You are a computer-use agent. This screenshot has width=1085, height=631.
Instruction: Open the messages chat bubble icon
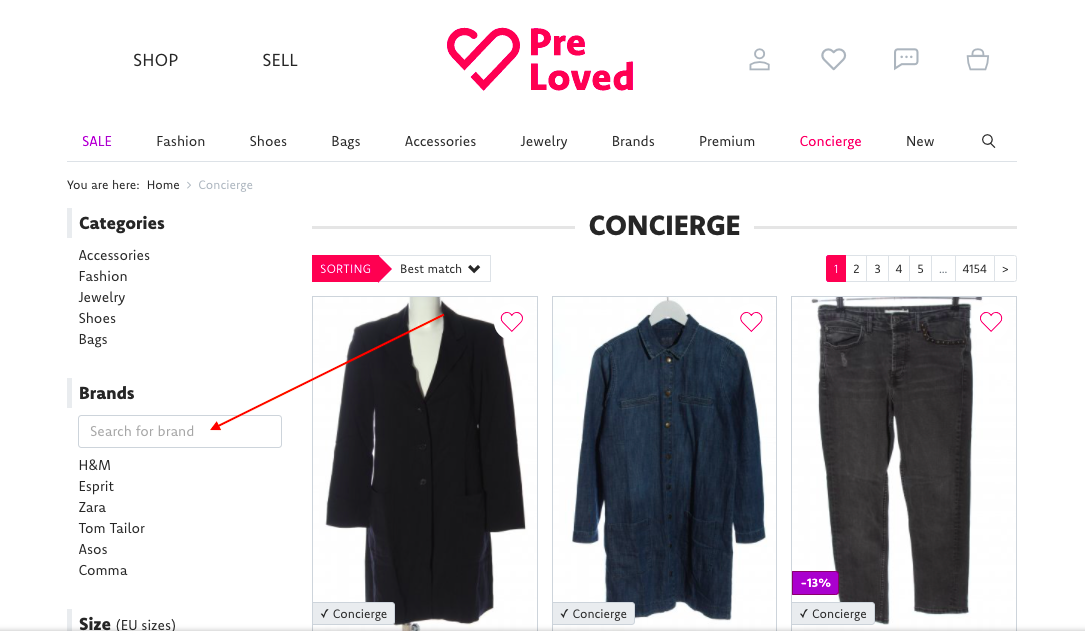906,60
